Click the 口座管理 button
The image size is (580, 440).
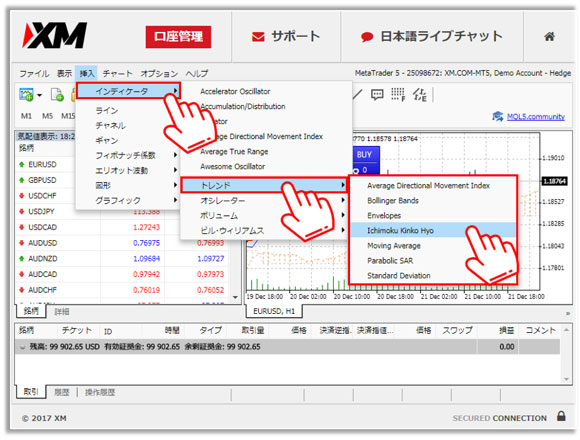pyautogui.click(x=178, y=37)
